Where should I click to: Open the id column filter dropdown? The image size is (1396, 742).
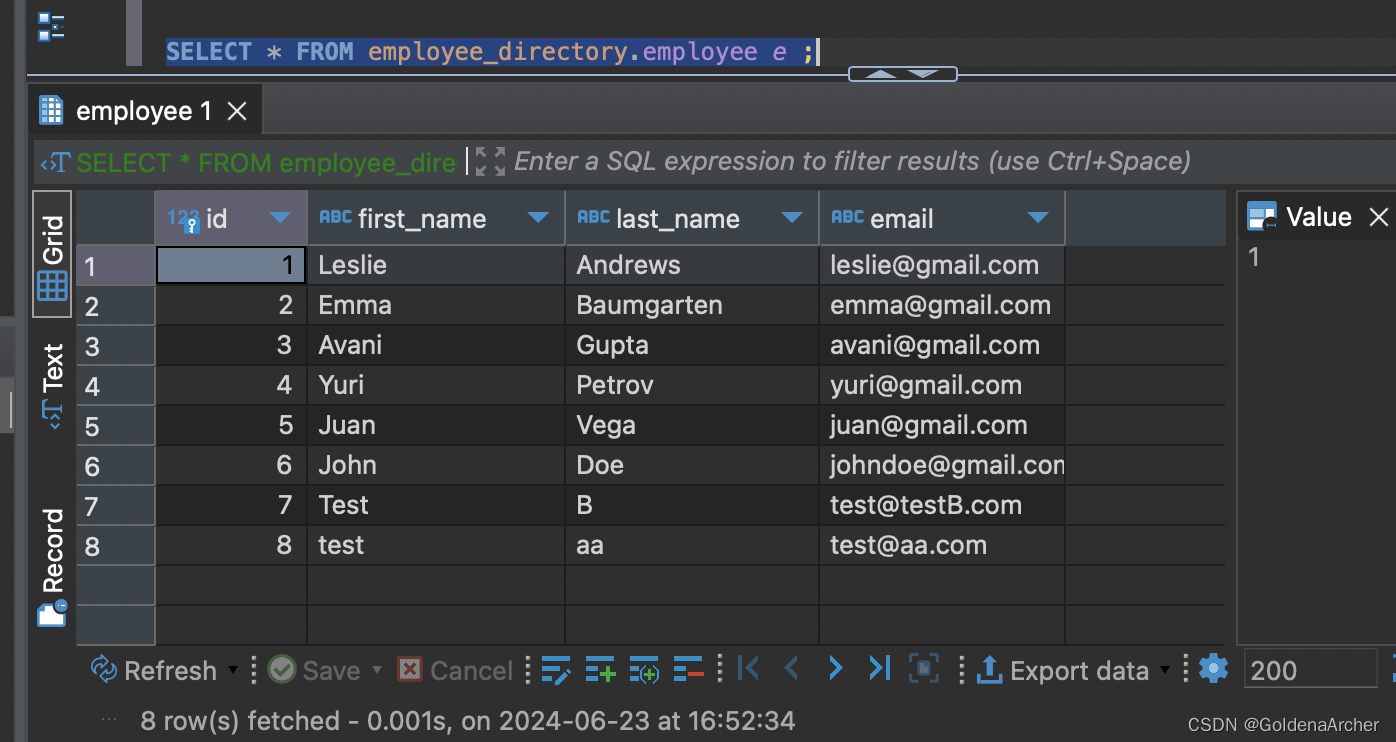(x=280, y=218)
